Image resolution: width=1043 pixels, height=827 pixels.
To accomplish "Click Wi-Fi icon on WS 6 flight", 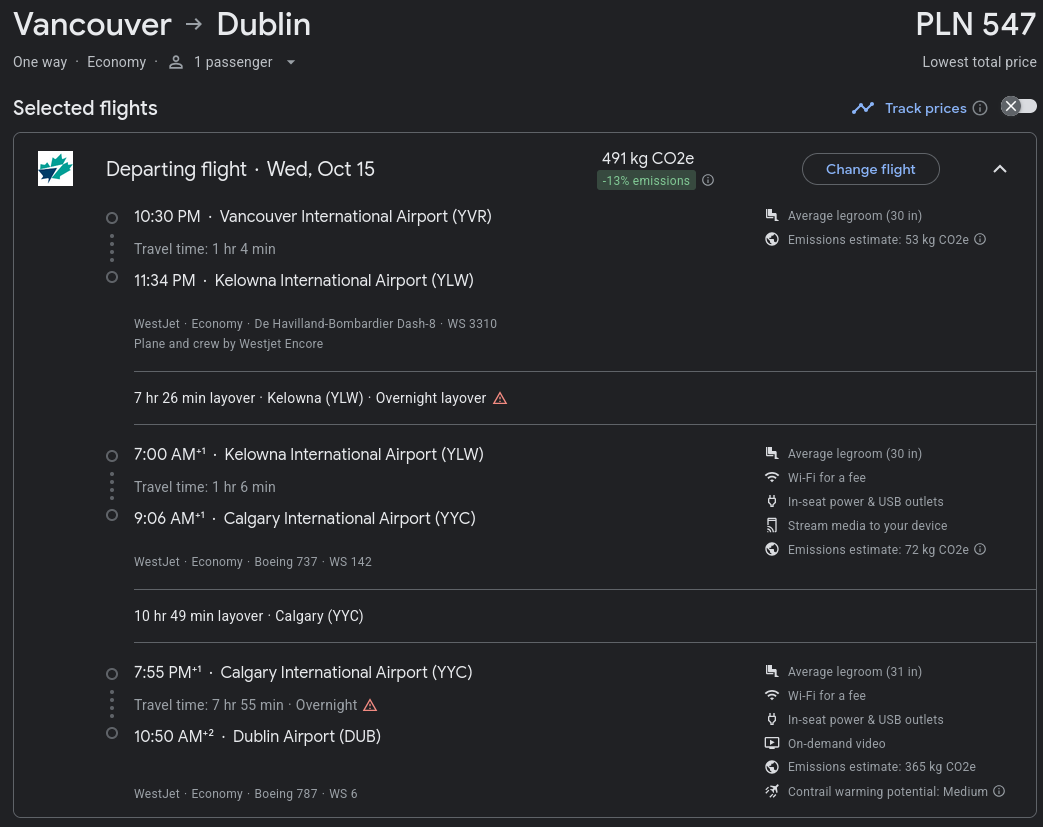I will pos(772,695).
